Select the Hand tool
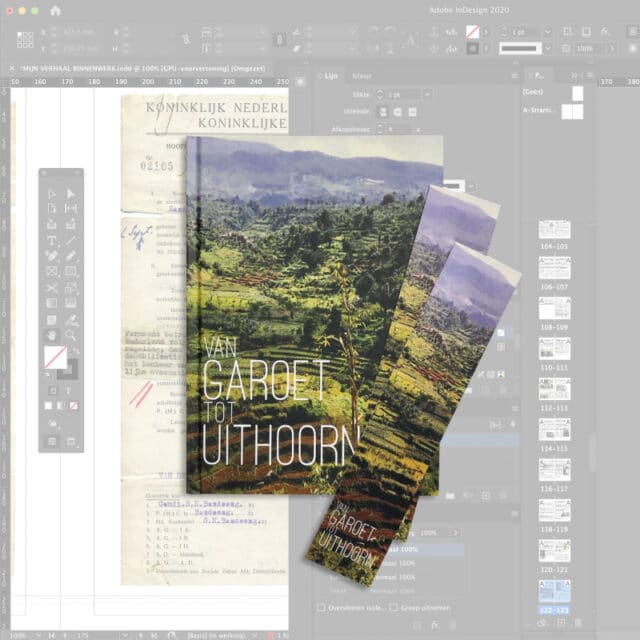This screenshot has height=640, width=640. (x=52, y=334)
